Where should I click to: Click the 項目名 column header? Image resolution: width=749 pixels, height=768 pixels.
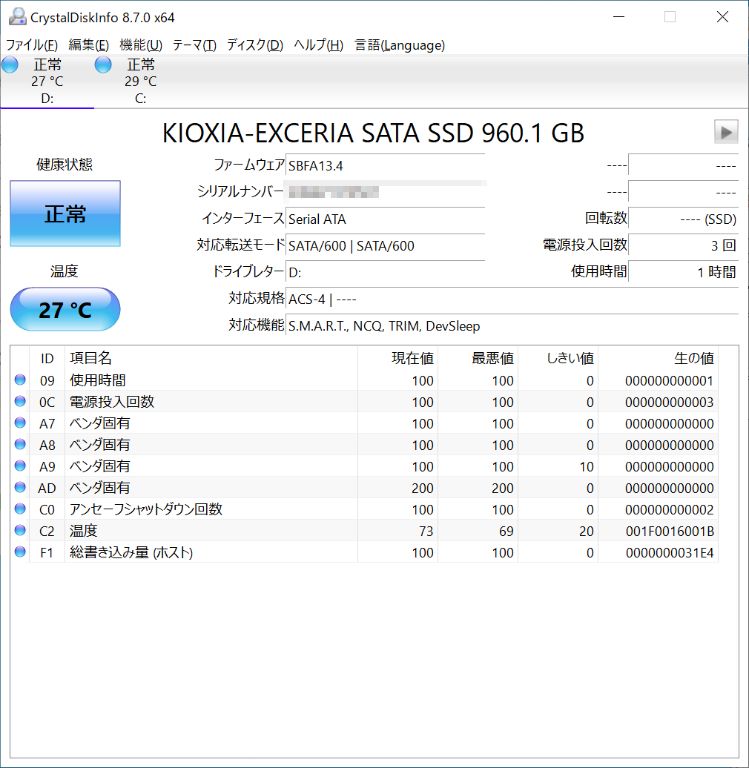(x=211, y=358)
